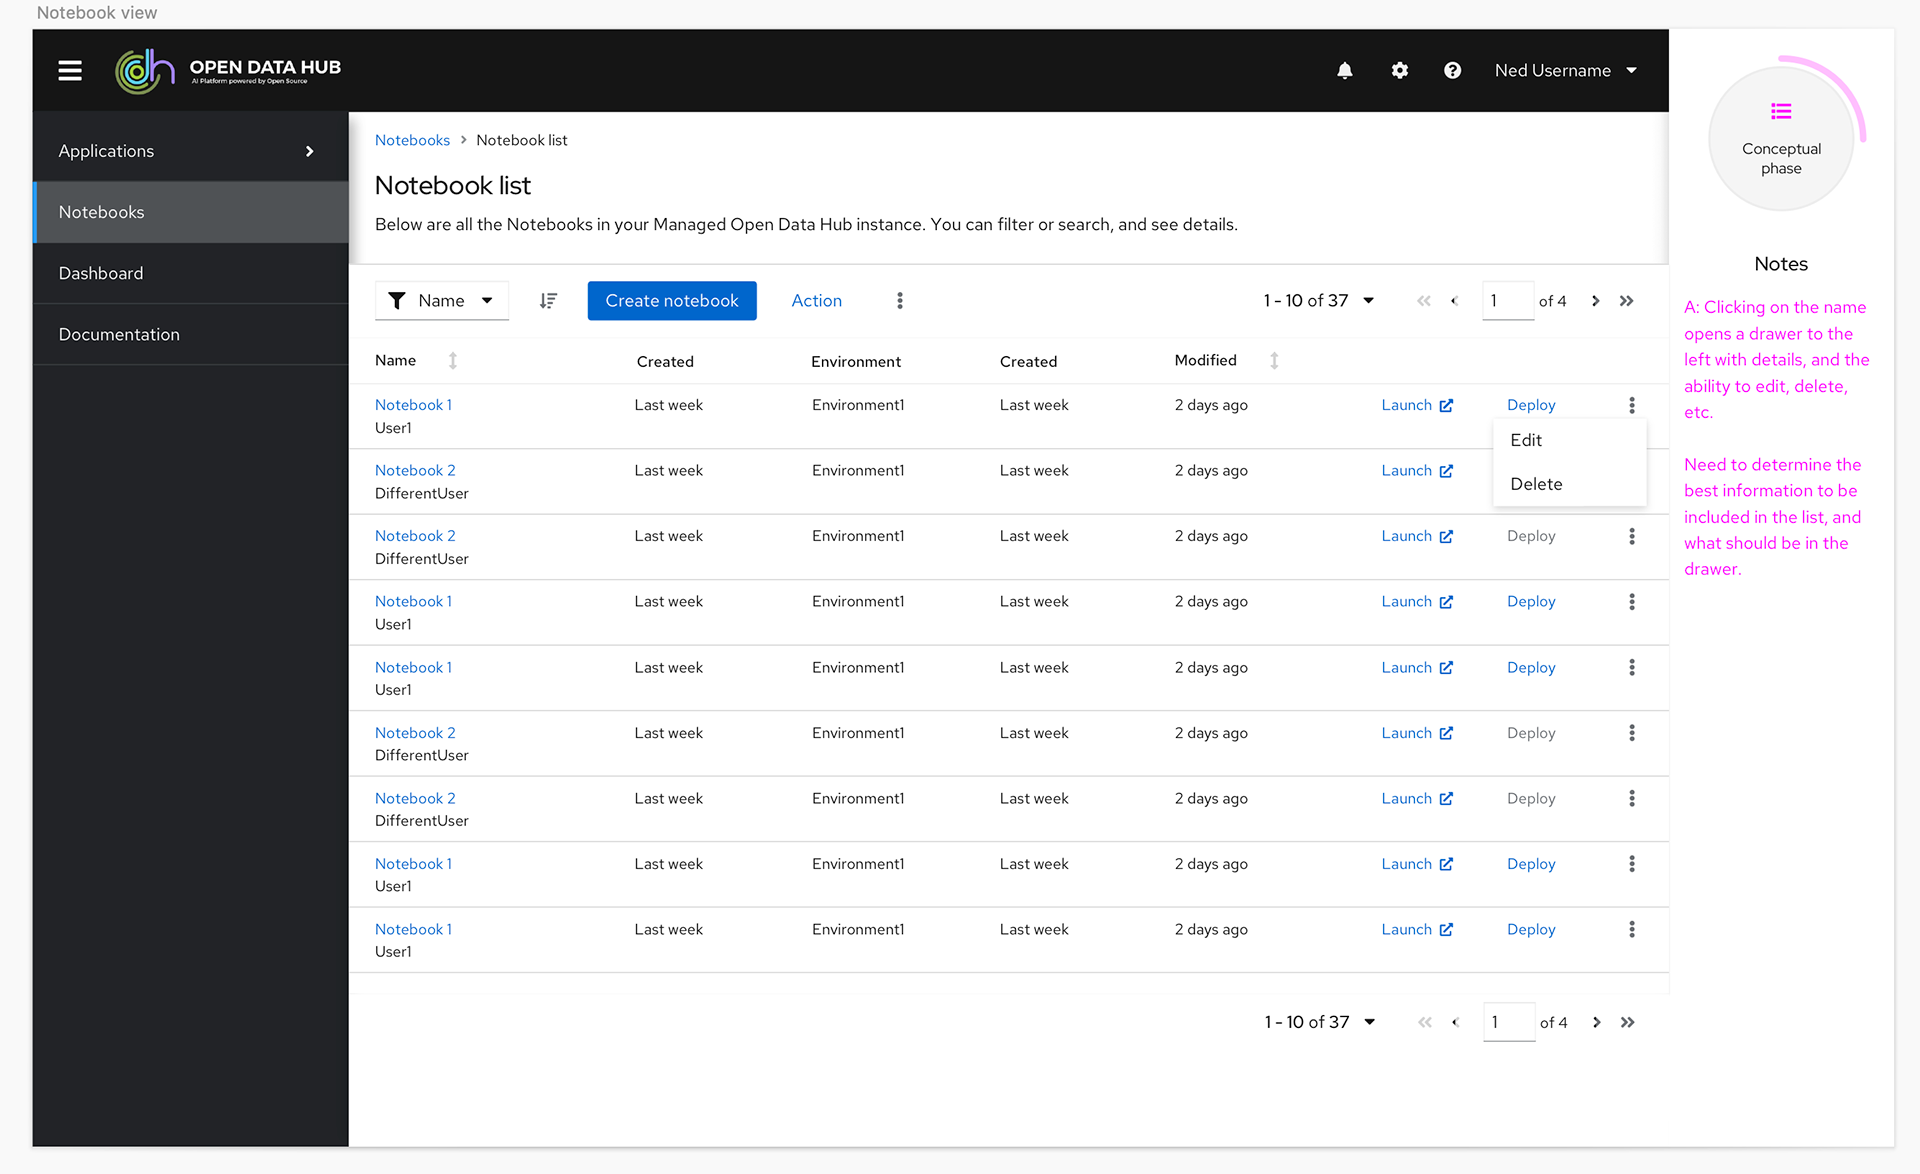Select Documentation in the sidebar

(x=191, y=334)
